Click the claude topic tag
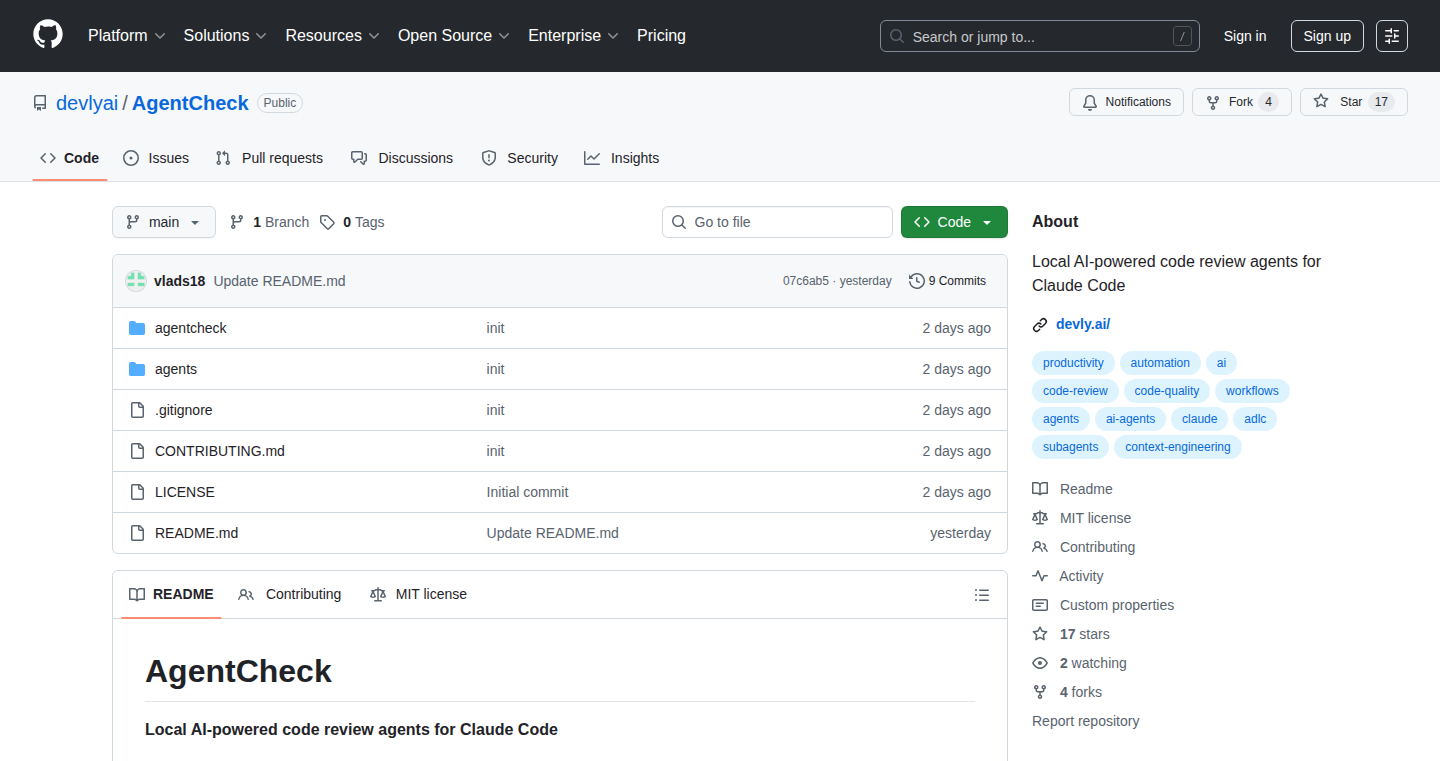The height and width of the screenshot is (761, 1440). click(1199, 419)
